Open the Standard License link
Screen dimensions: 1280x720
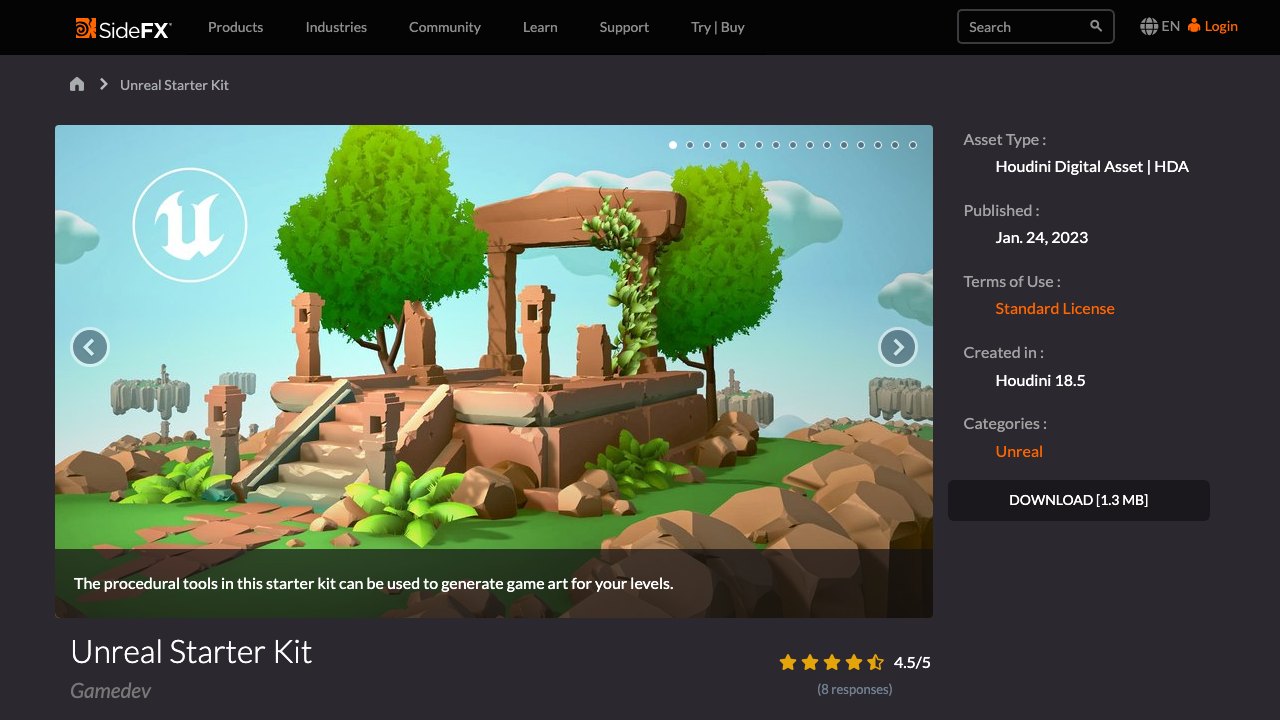1055,308
